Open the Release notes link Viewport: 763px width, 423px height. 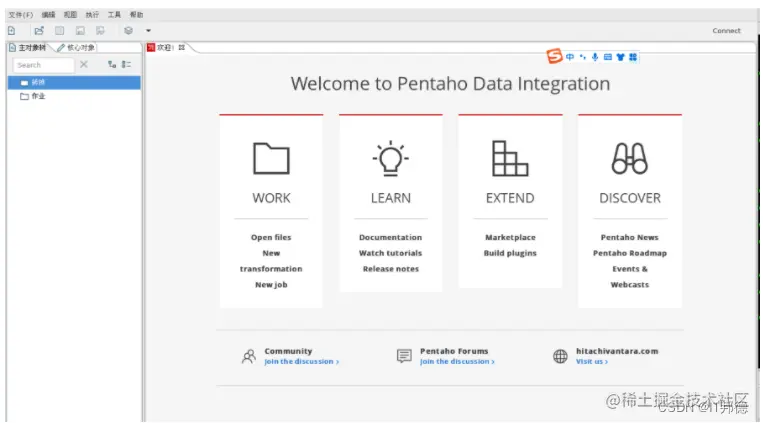point(391,269)
